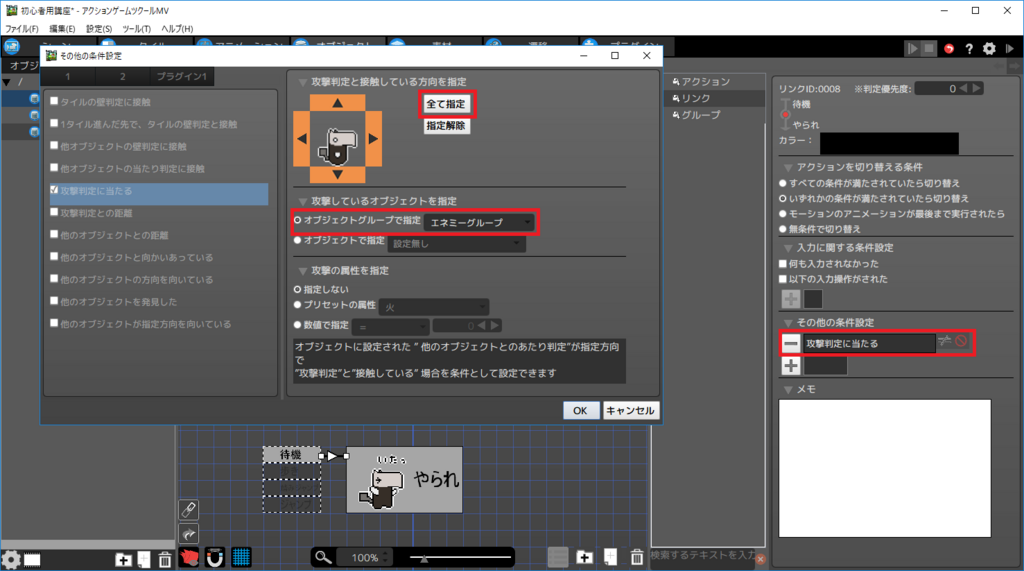
Task: Collapse 攻撃の属性を指定 section
Action: 302,270
